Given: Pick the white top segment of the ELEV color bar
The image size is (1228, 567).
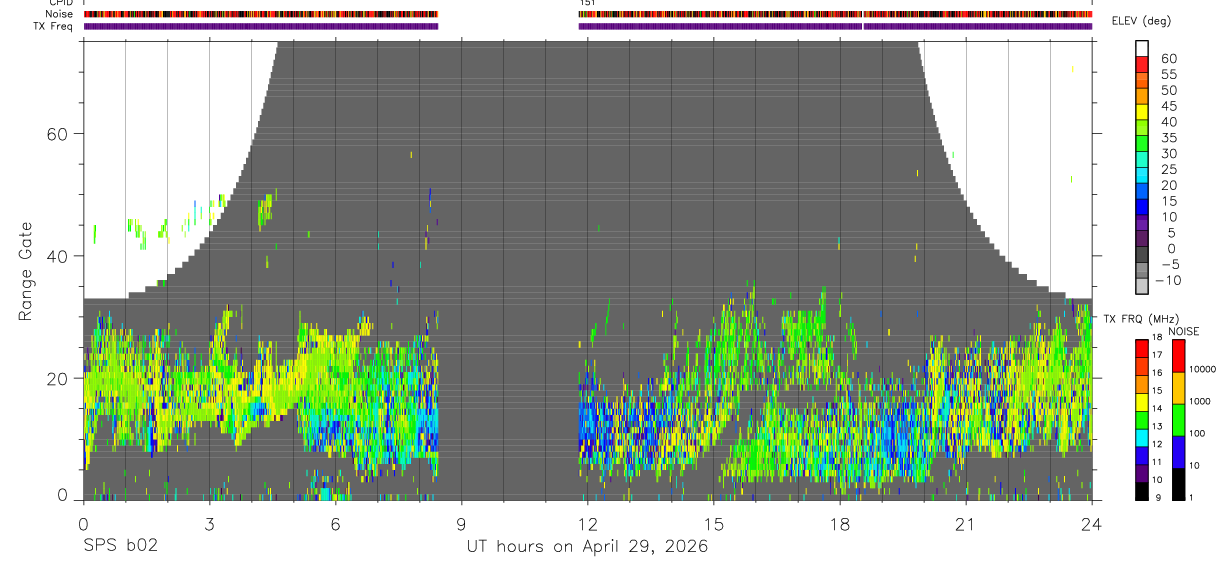Looking at the screenshot, I should click(1142, 47).
